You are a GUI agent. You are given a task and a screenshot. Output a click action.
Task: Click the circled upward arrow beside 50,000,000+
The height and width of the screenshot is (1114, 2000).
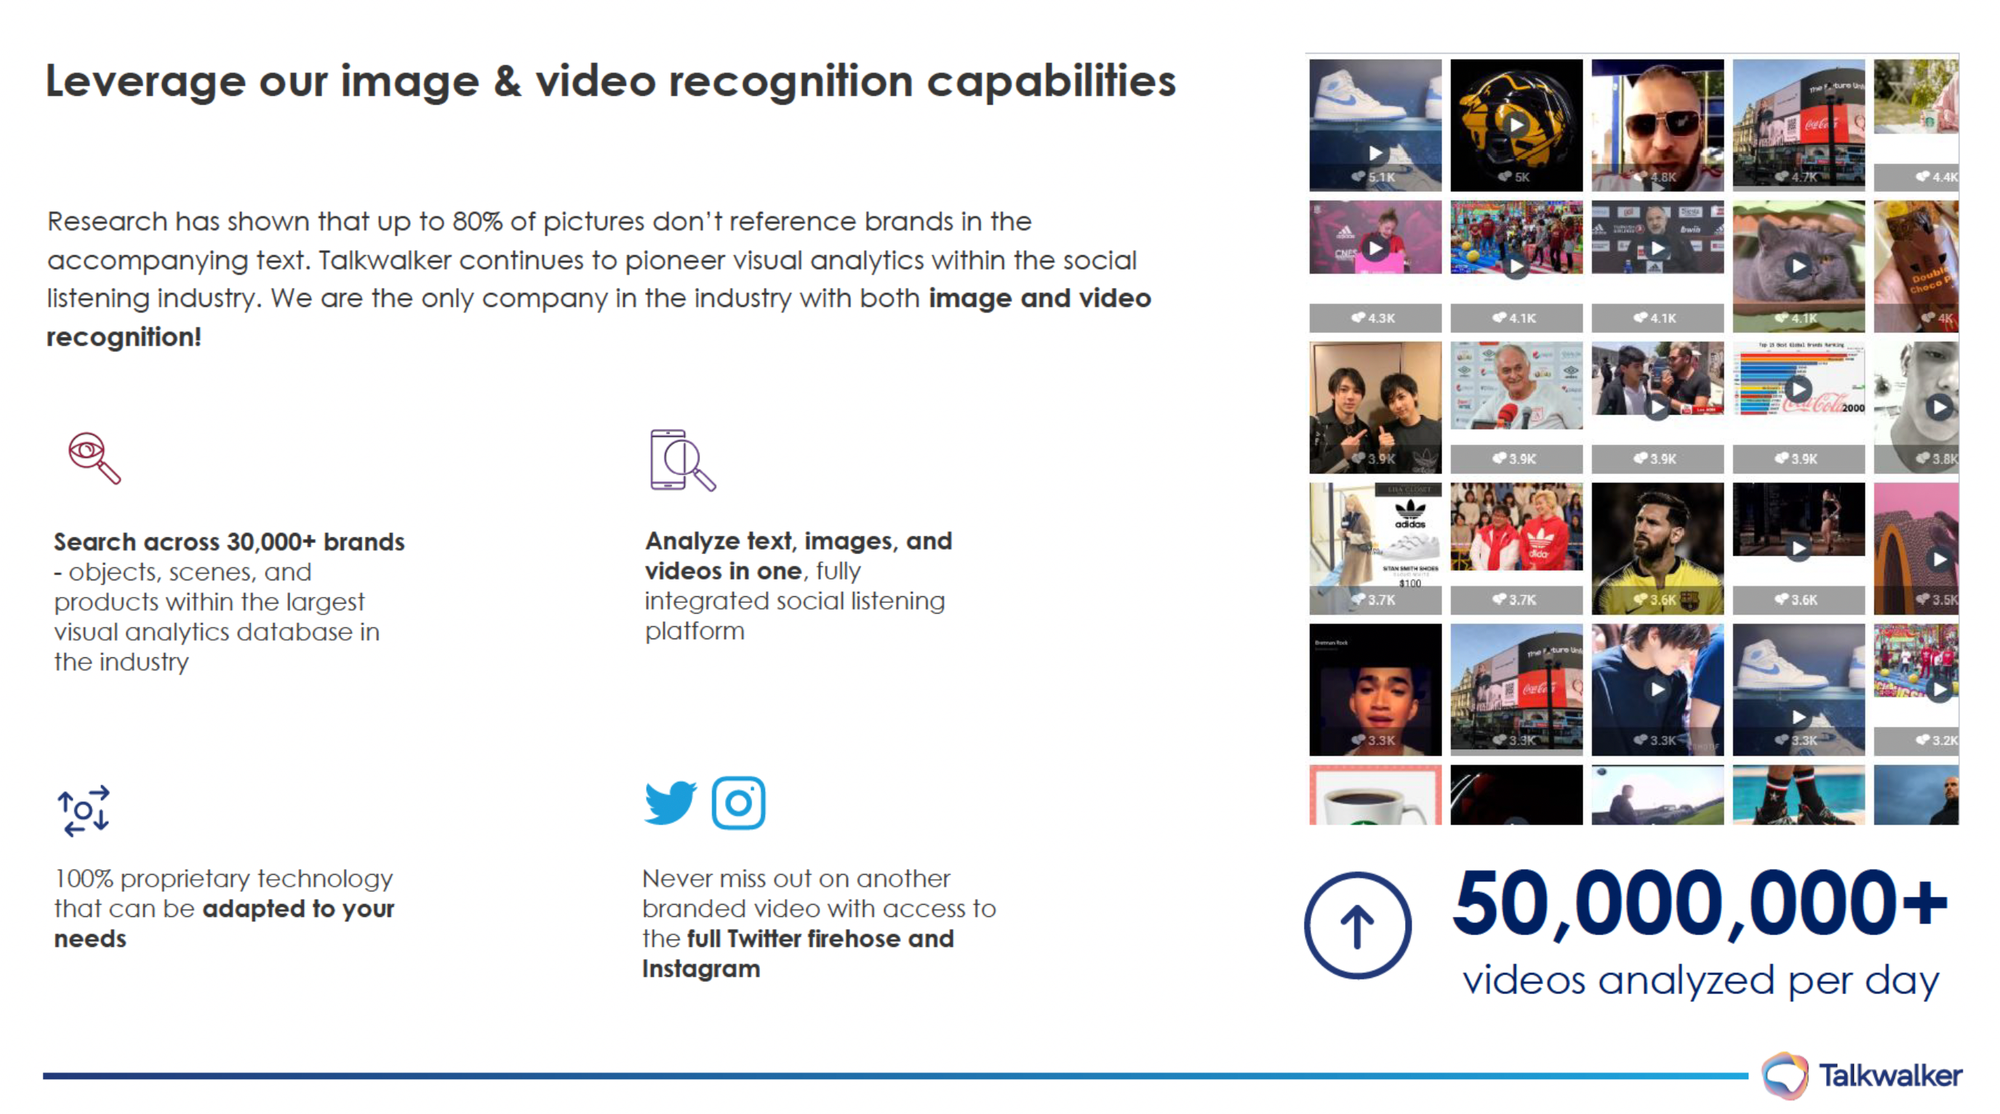(1357, 925)
